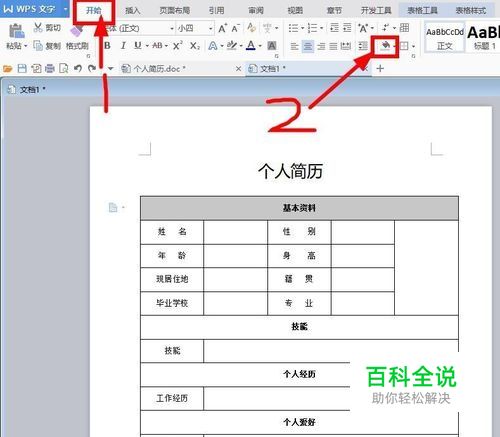Click the clear formatting icon

point(251,28)
